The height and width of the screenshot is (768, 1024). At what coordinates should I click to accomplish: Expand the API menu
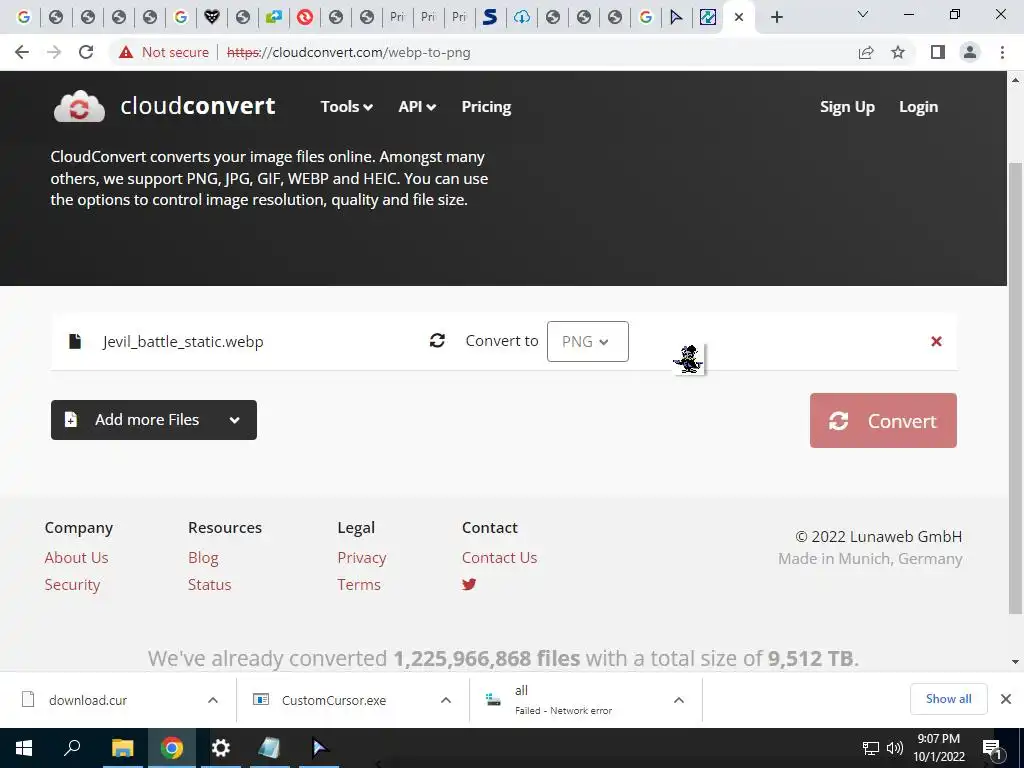417,106
